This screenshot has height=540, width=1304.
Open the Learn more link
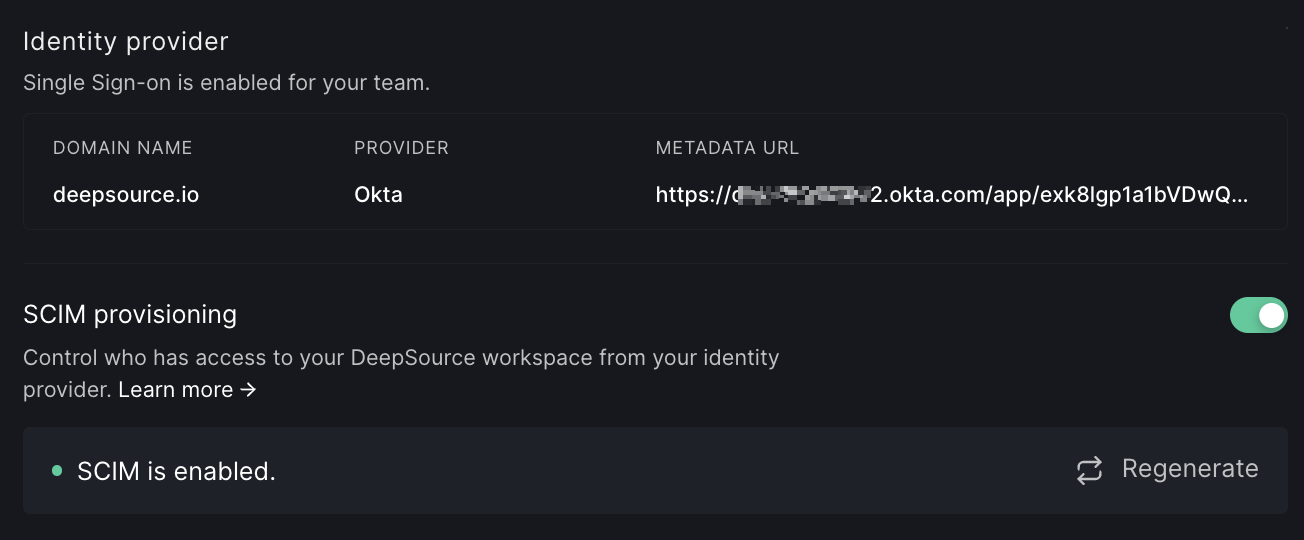point(176,390)
